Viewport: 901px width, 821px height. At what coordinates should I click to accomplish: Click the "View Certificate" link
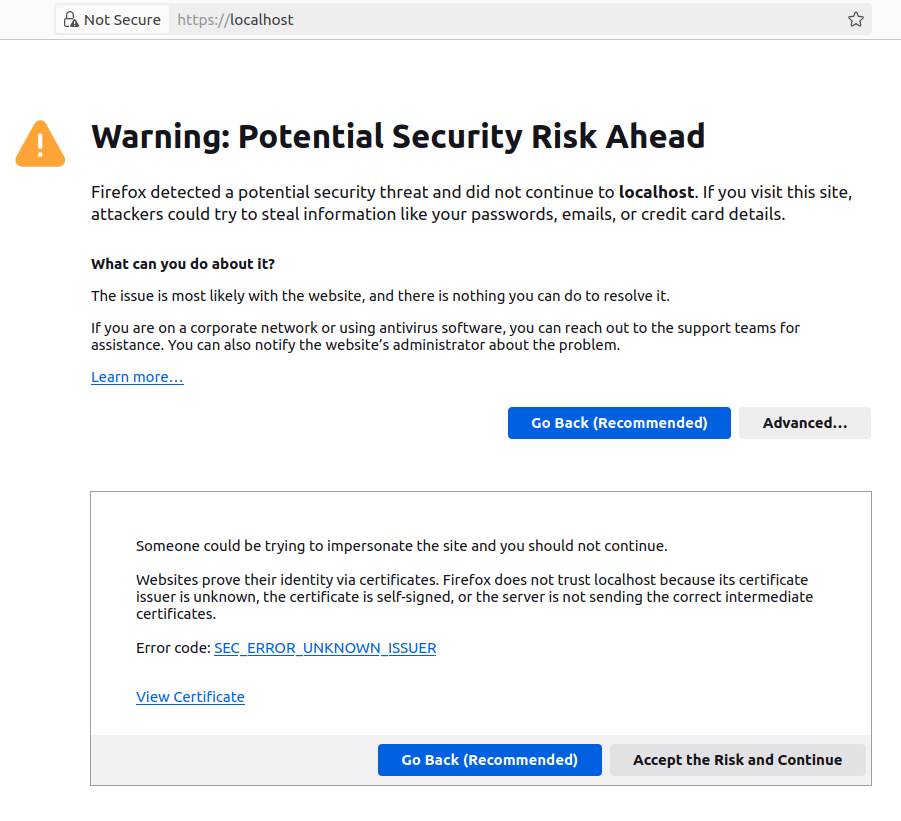(x=190, y=697)
